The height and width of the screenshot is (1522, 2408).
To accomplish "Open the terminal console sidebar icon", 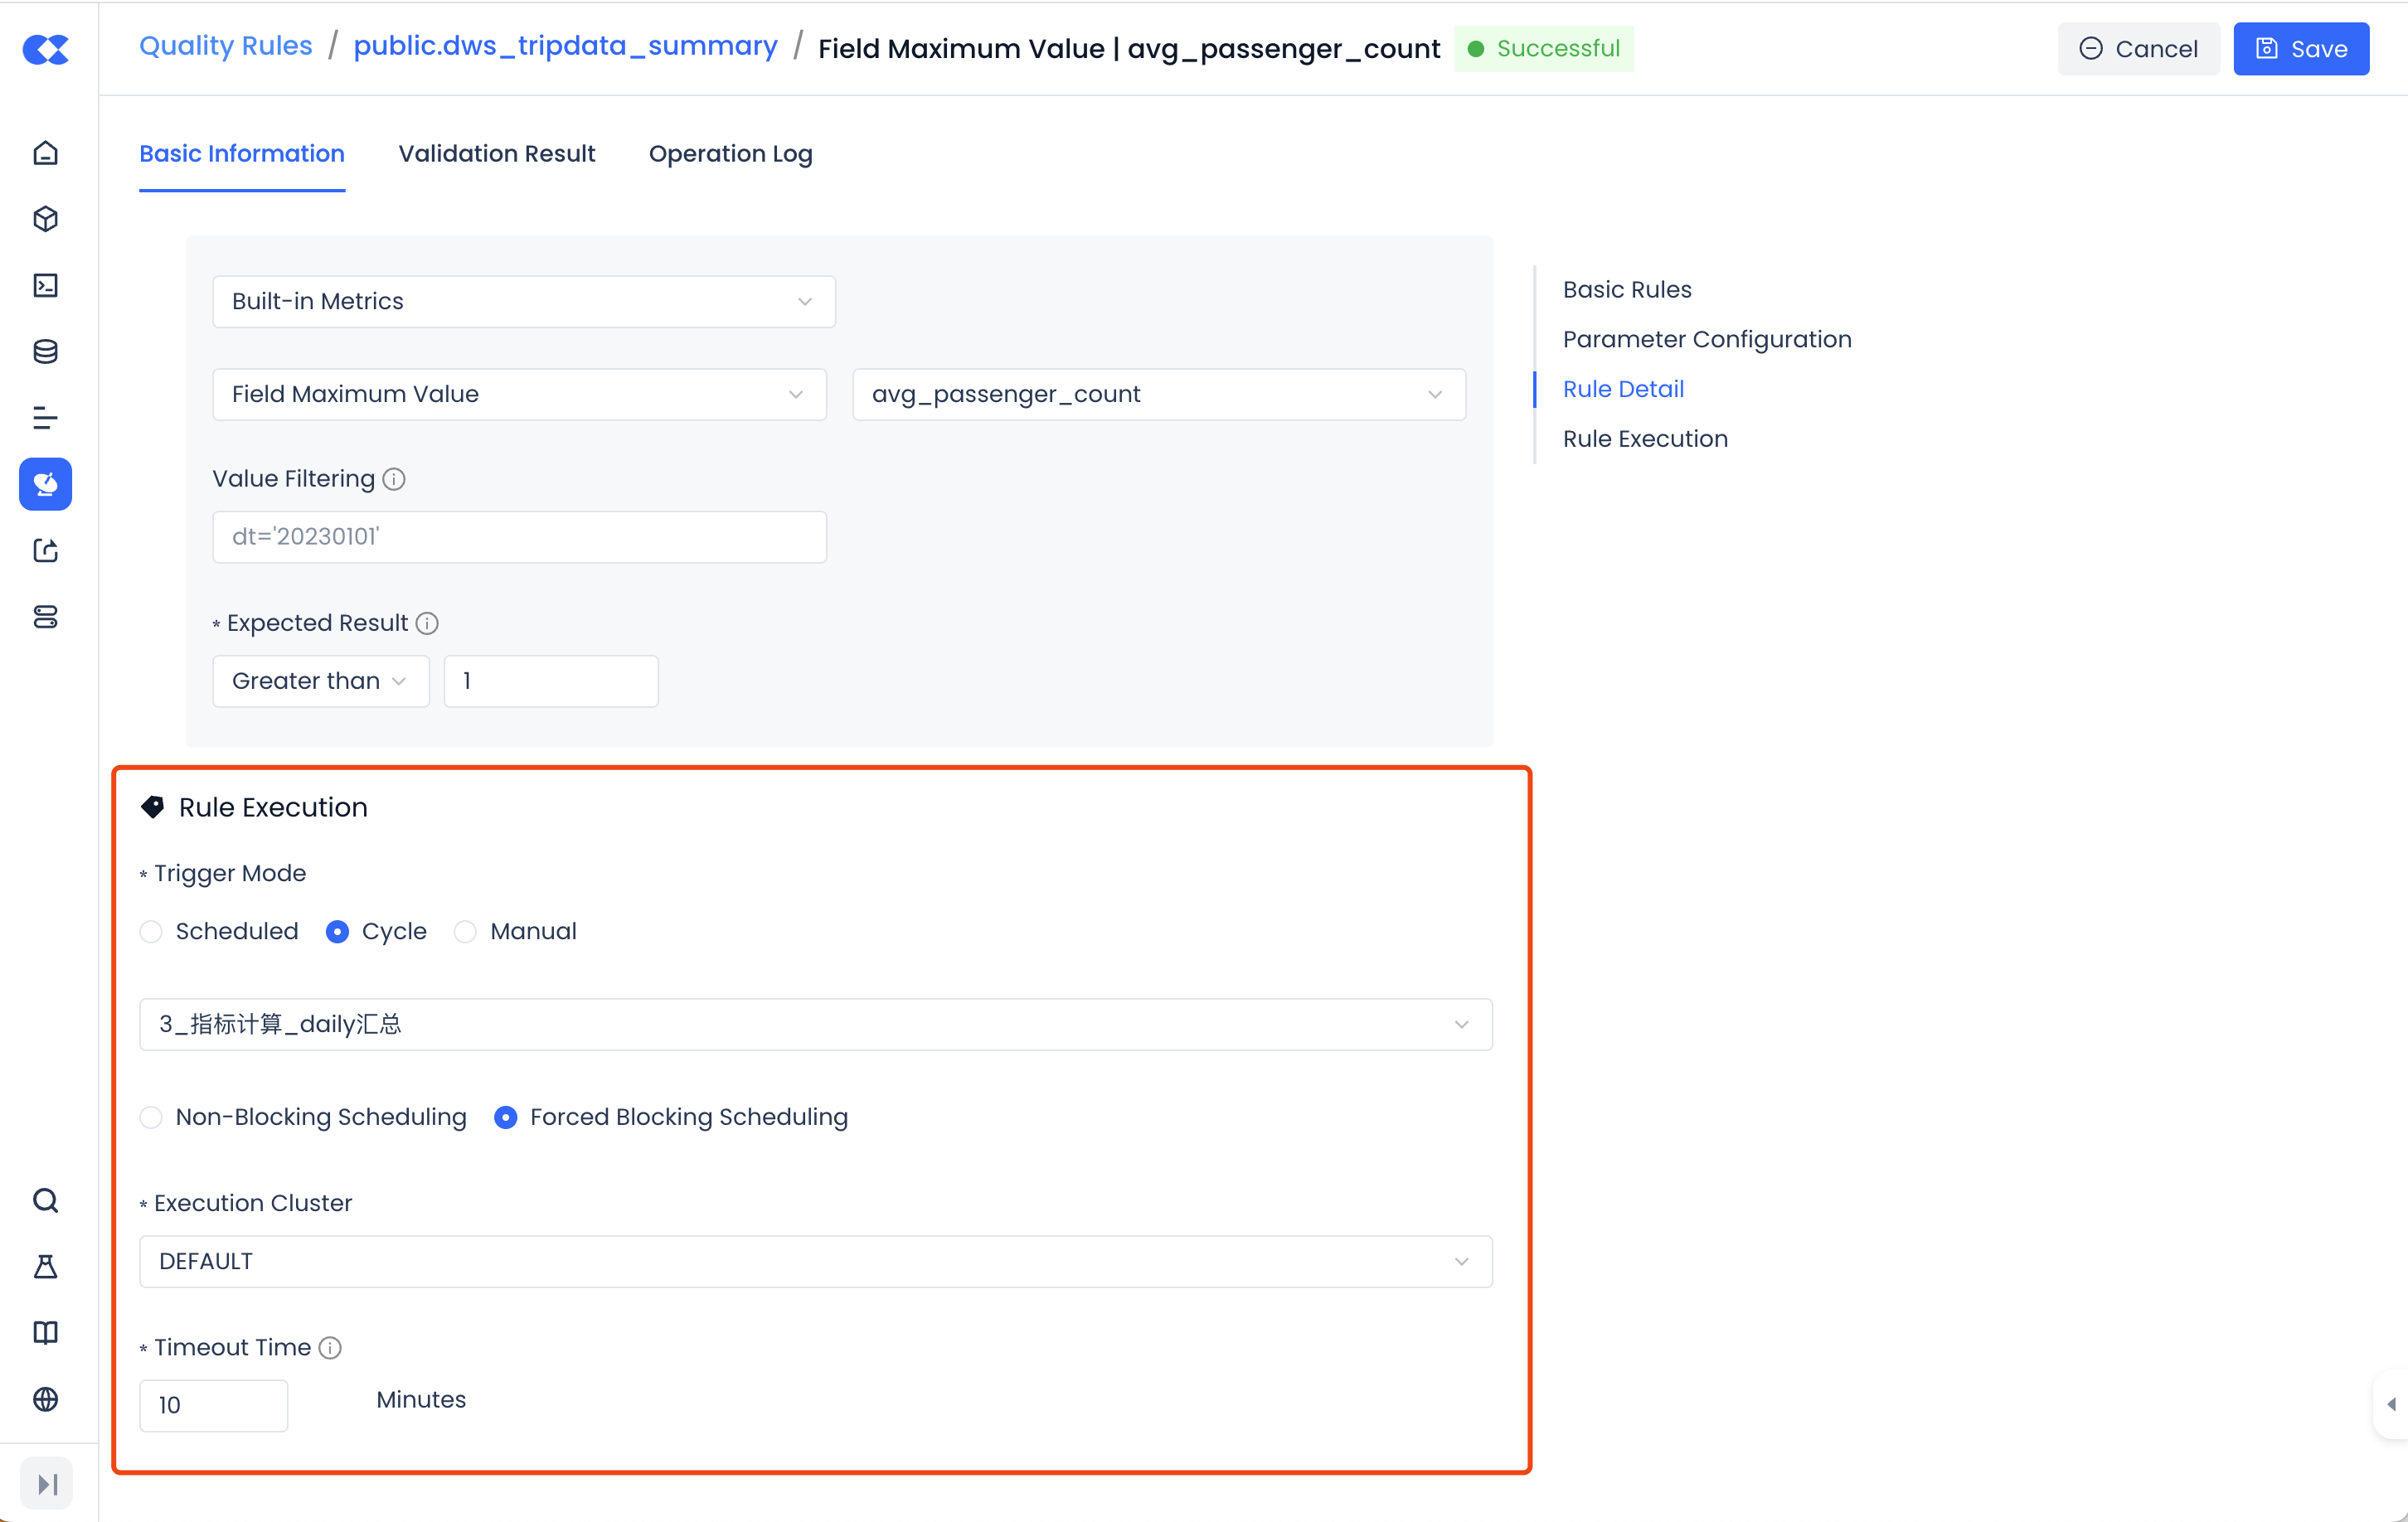I will point(46,286).
